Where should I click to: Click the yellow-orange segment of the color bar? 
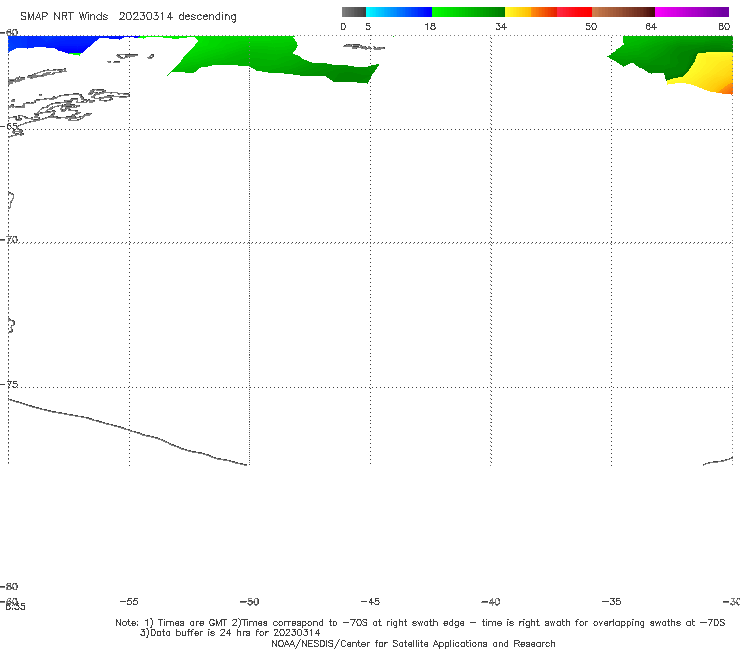[x=531, y=12]
